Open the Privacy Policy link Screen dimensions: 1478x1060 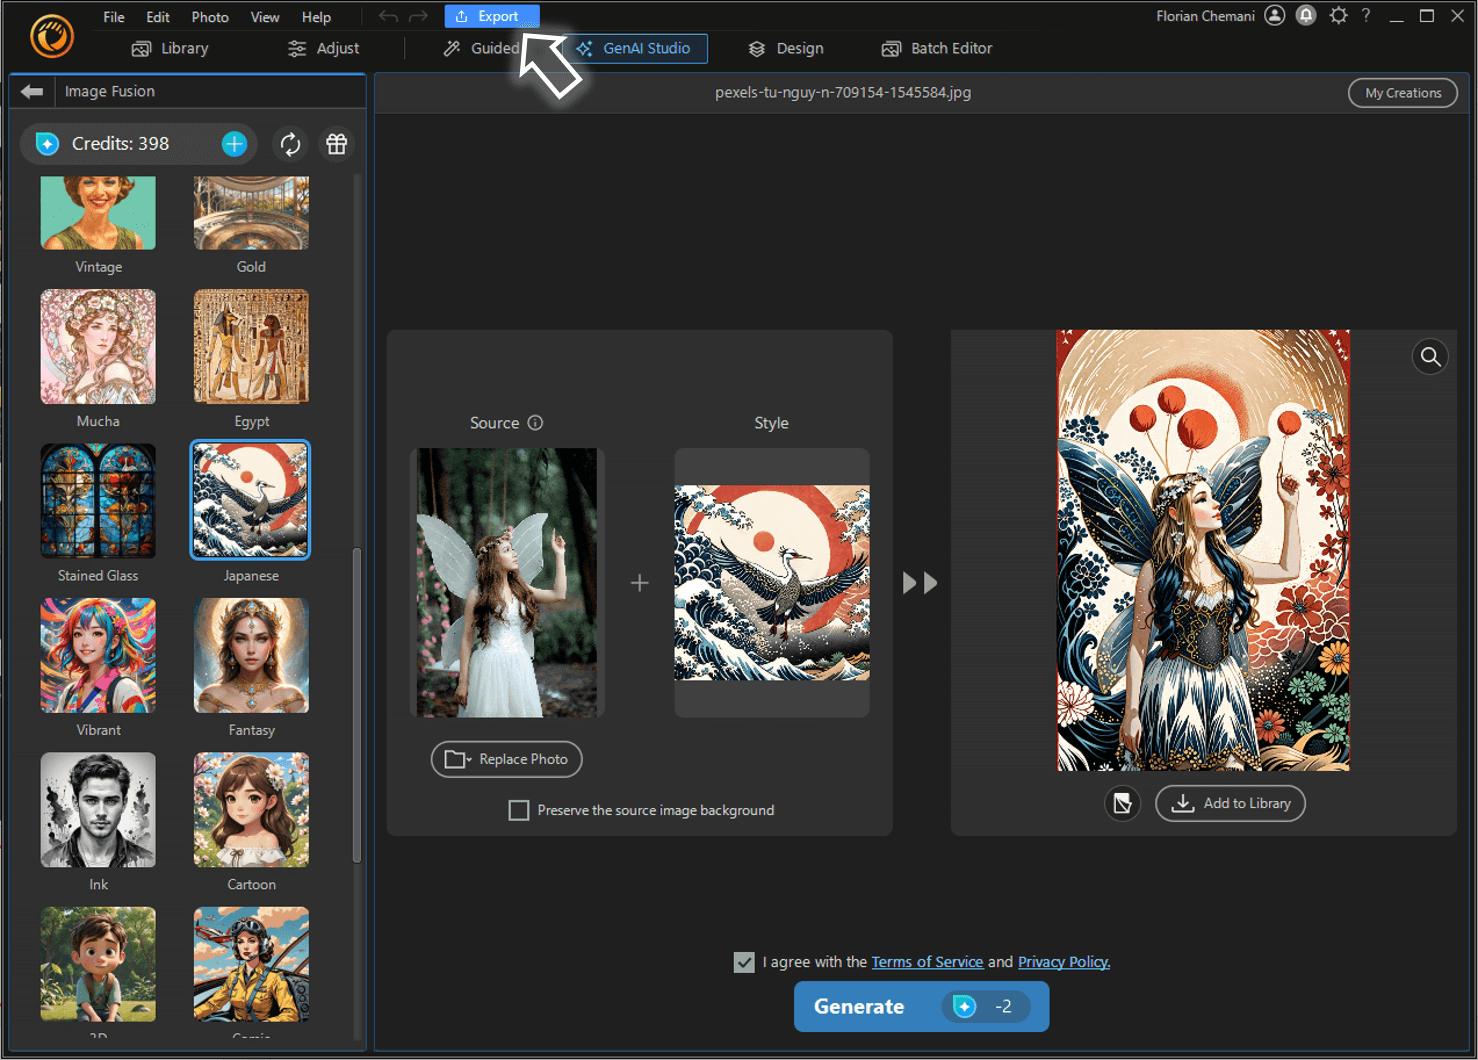(x=1063, y=962)
